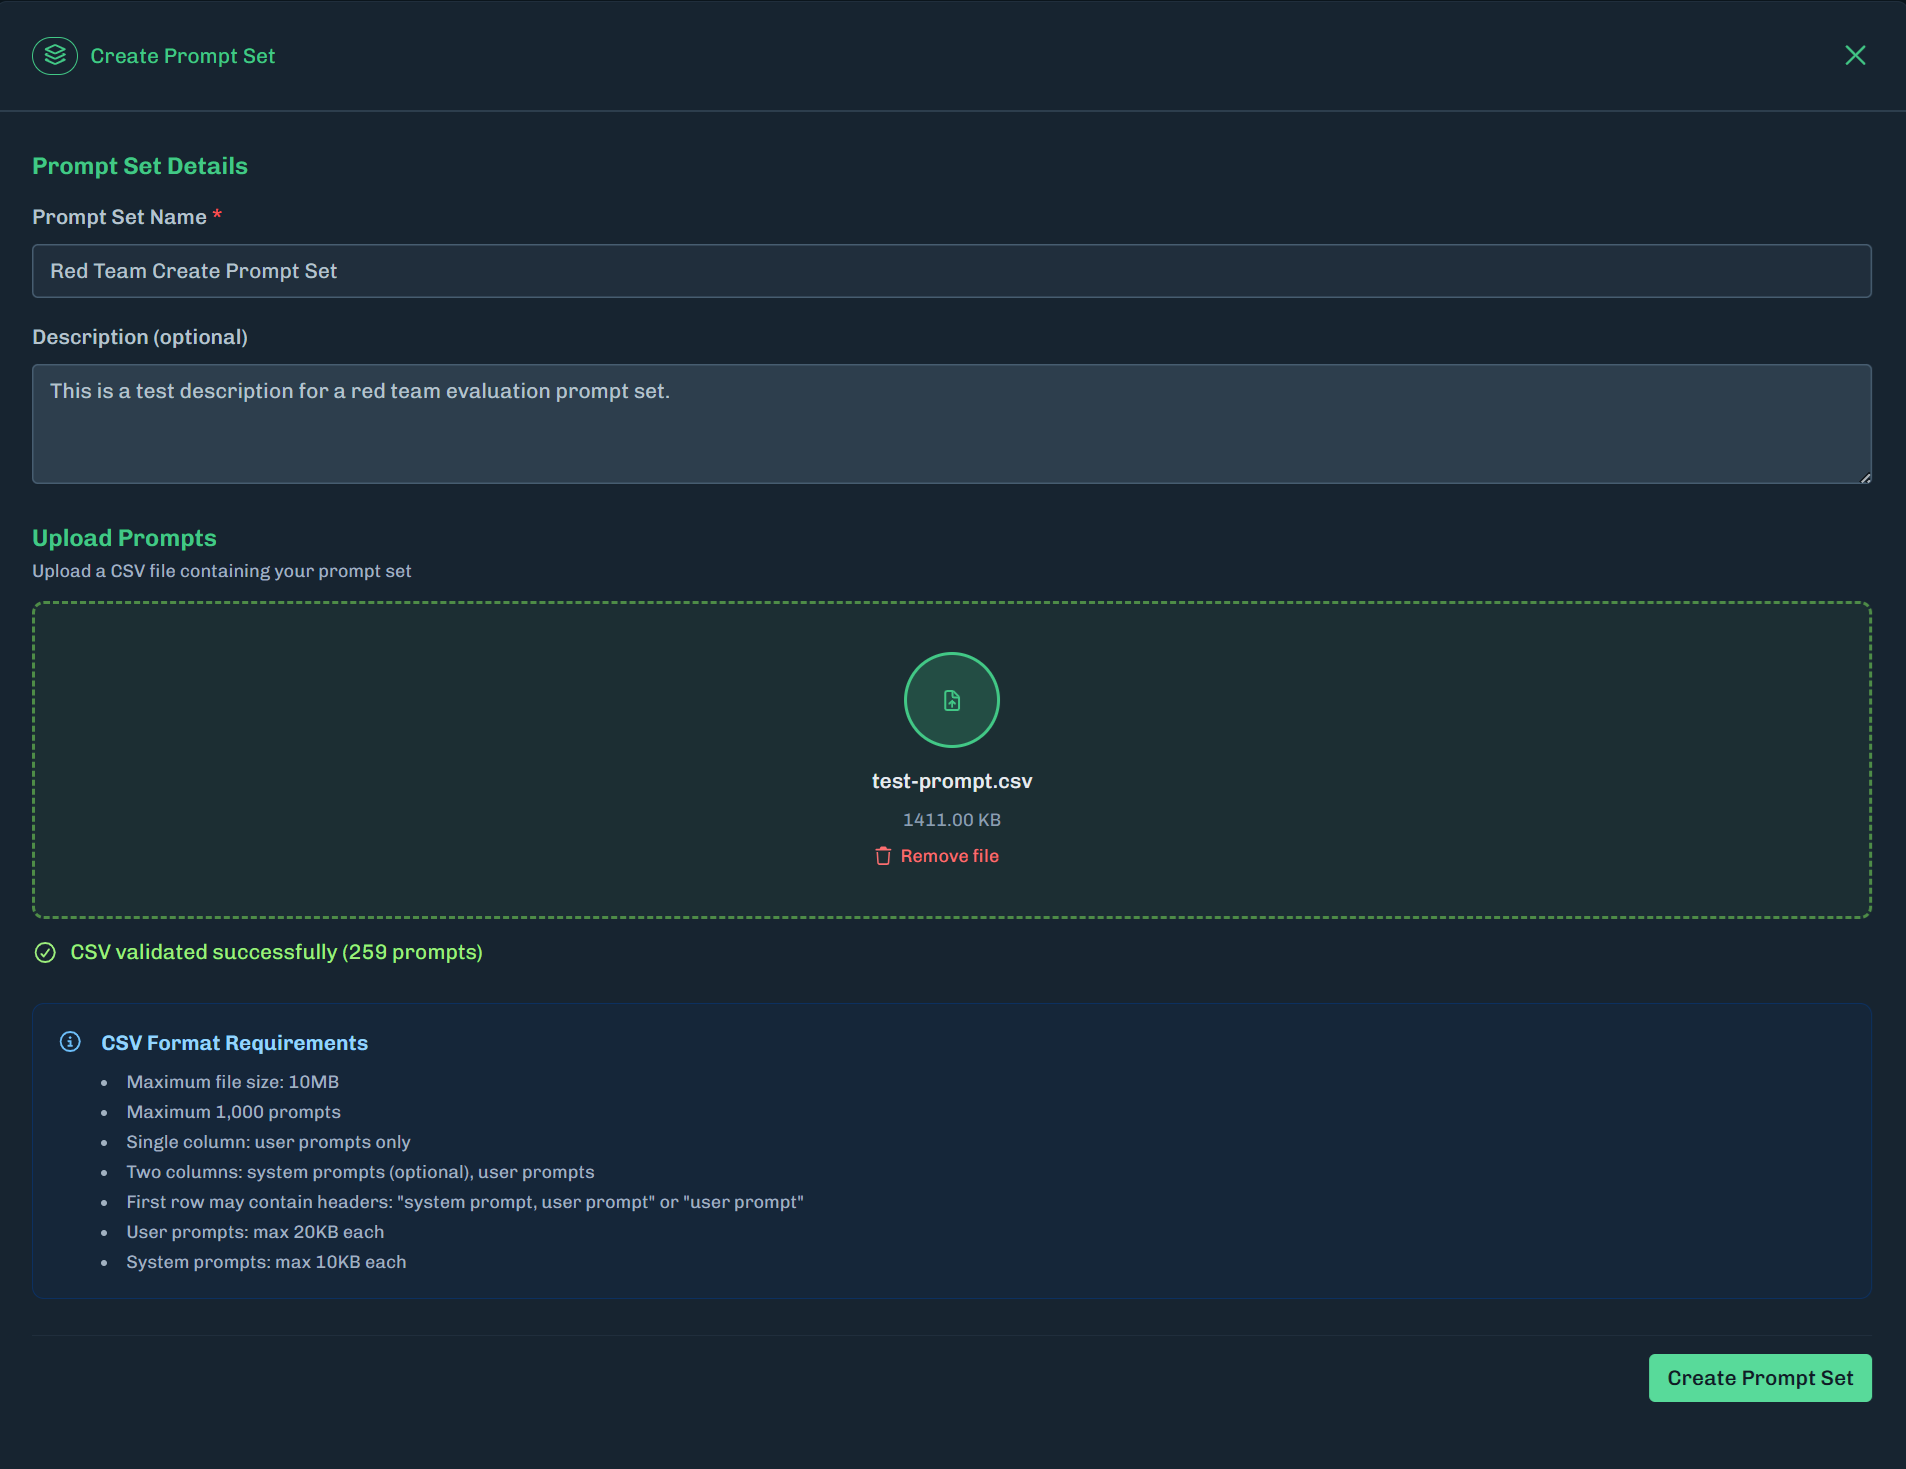Close the Create Prompt Set dialog
The height and width of the screenshot is (1469, 1906).
(1856, 55)
